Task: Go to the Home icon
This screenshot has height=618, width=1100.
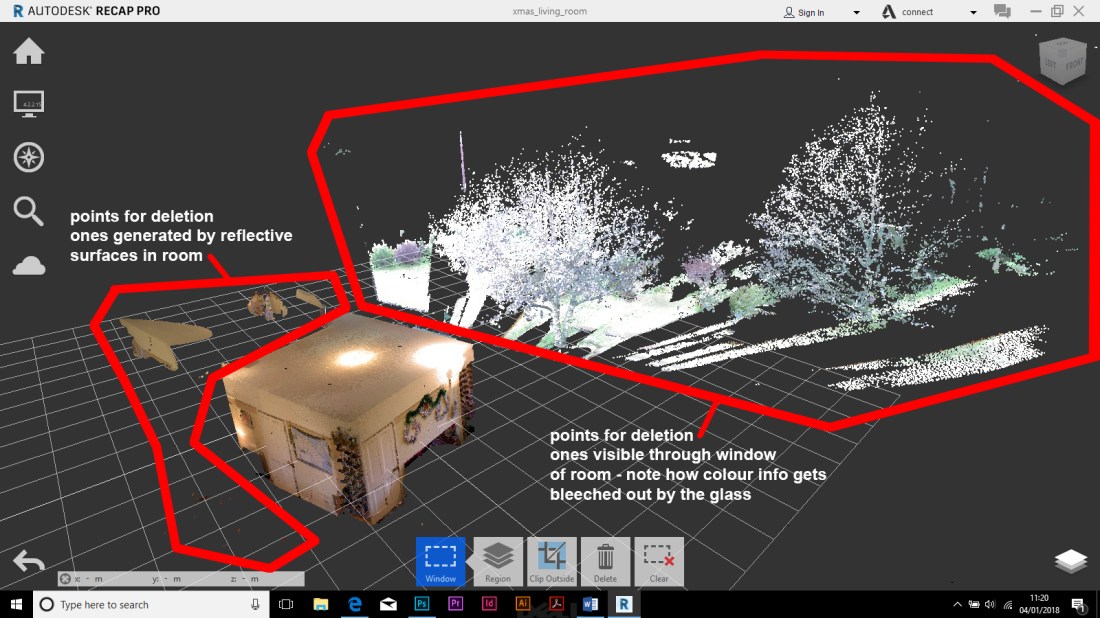Action: pyautogui.click(x=28, y=51)
